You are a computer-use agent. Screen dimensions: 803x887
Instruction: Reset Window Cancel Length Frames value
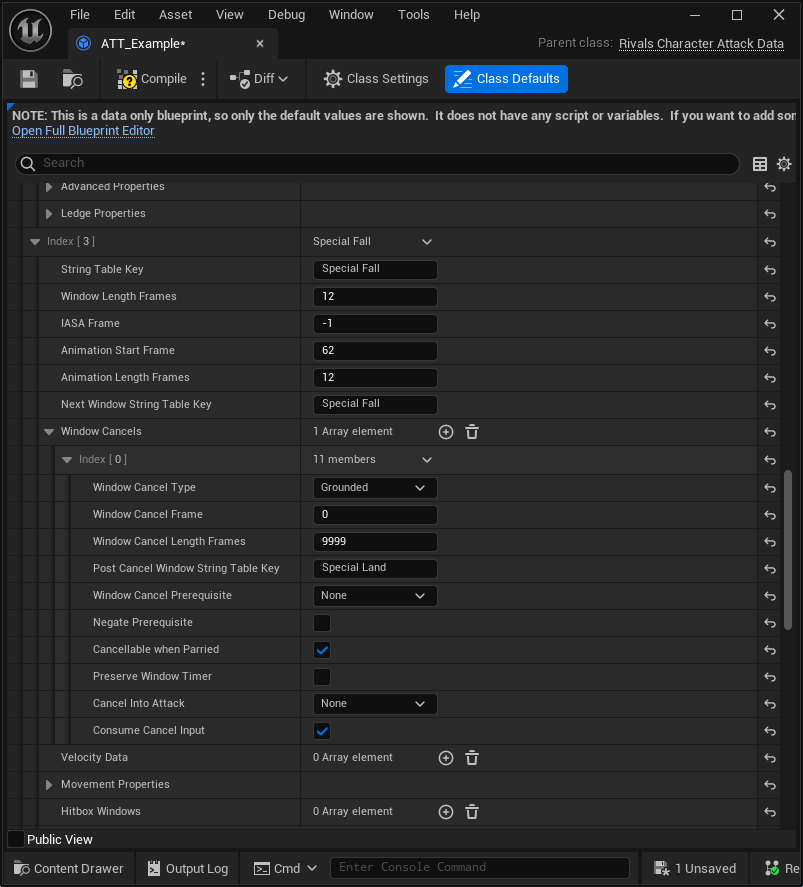(770, 542)
